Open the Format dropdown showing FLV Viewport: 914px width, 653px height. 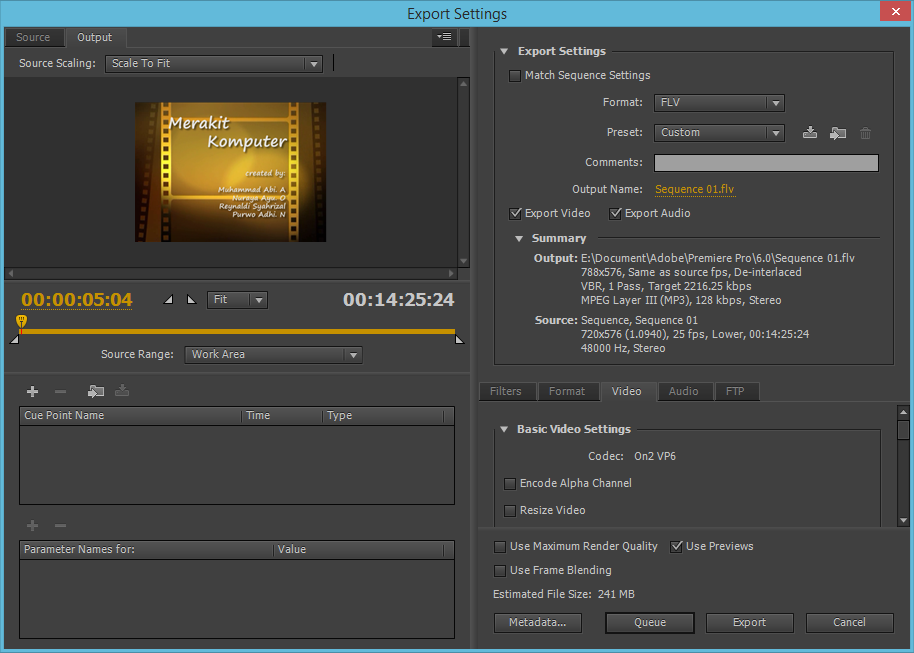[x=719, y=103]
